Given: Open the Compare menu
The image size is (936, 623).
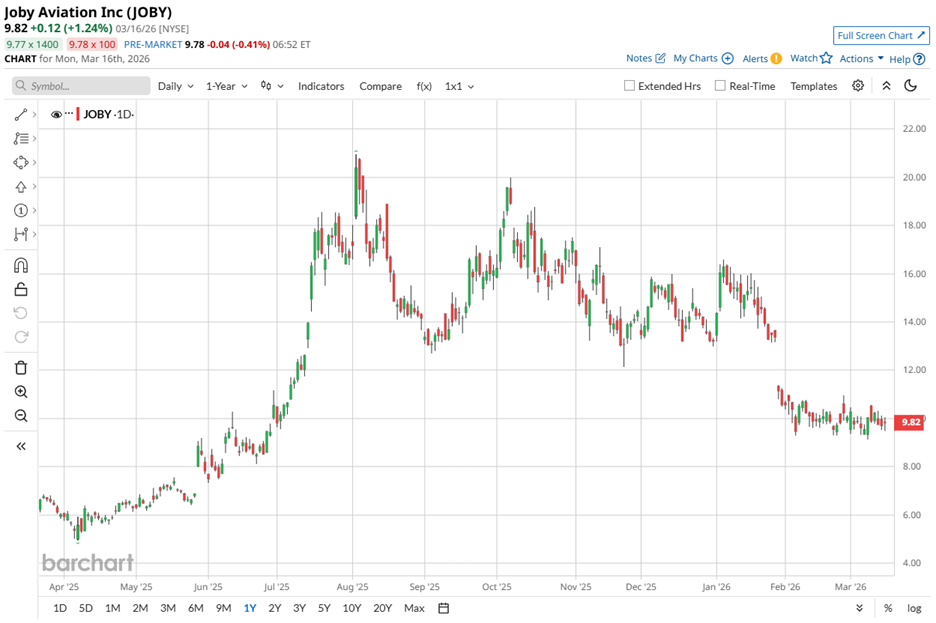Looking at the screenshot, I should [x=380, y=86].
